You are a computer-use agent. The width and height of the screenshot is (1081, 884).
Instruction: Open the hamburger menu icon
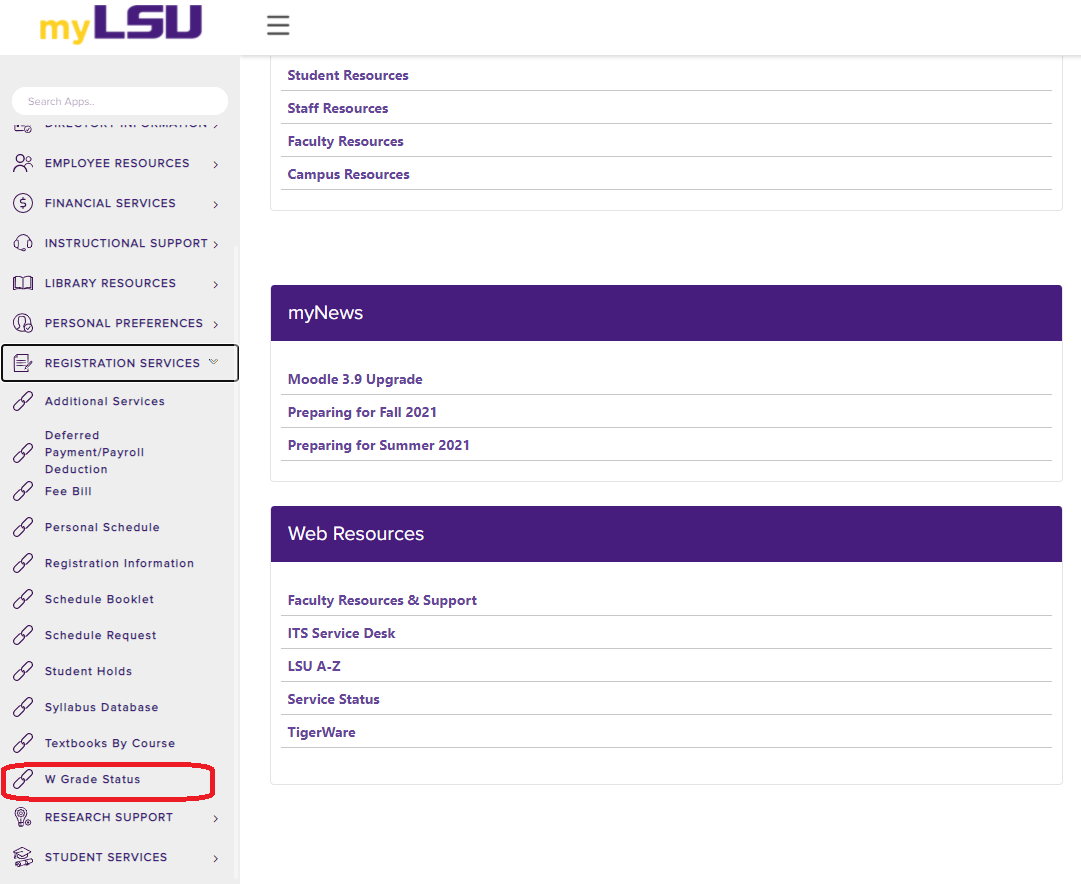click(x=278, y=26)
